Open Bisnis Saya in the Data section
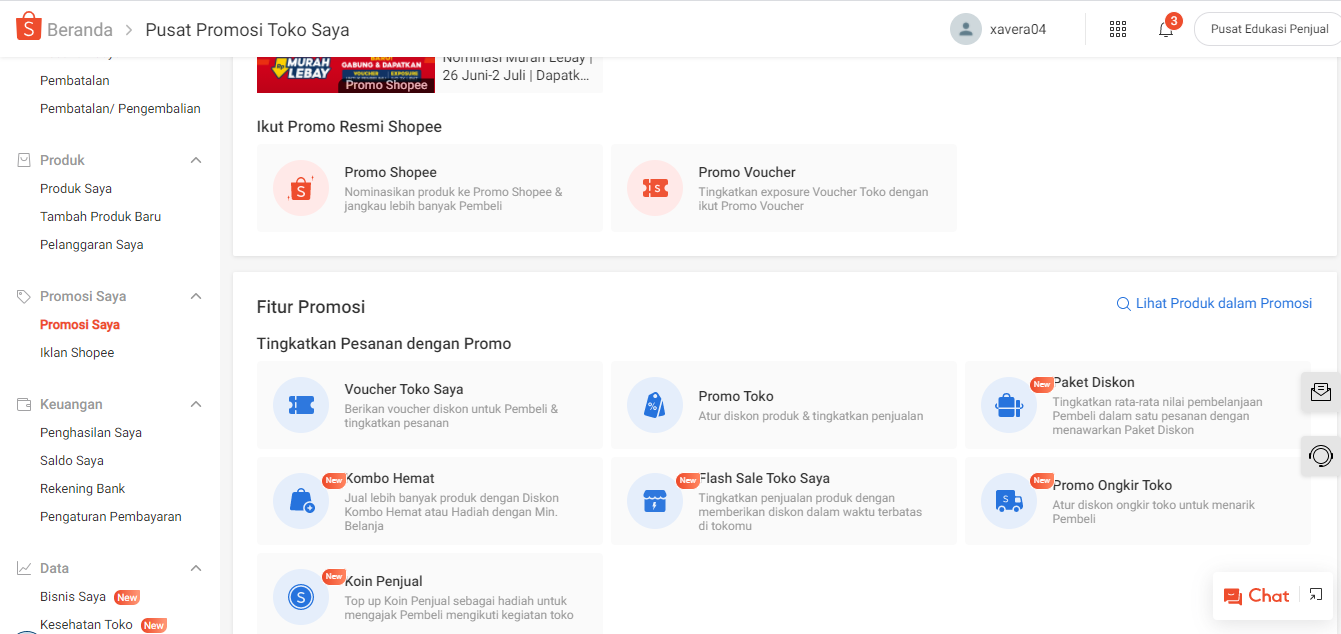The image size is (1341, 634). [73, 596]
